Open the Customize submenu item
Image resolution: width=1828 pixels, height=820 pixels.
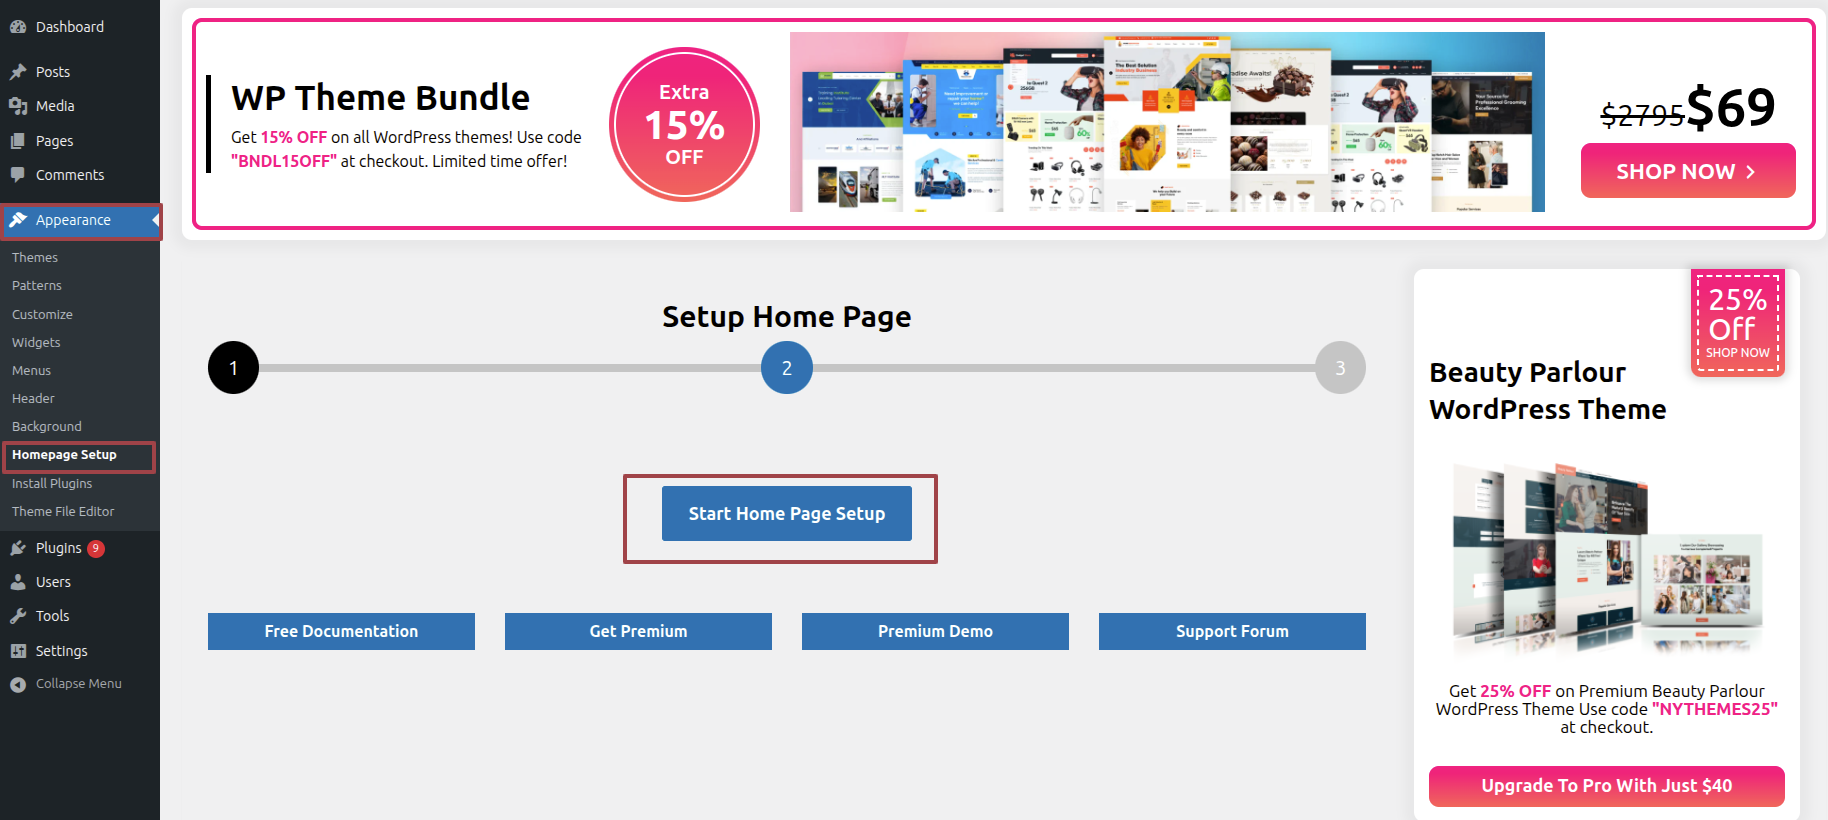(42, 314)
